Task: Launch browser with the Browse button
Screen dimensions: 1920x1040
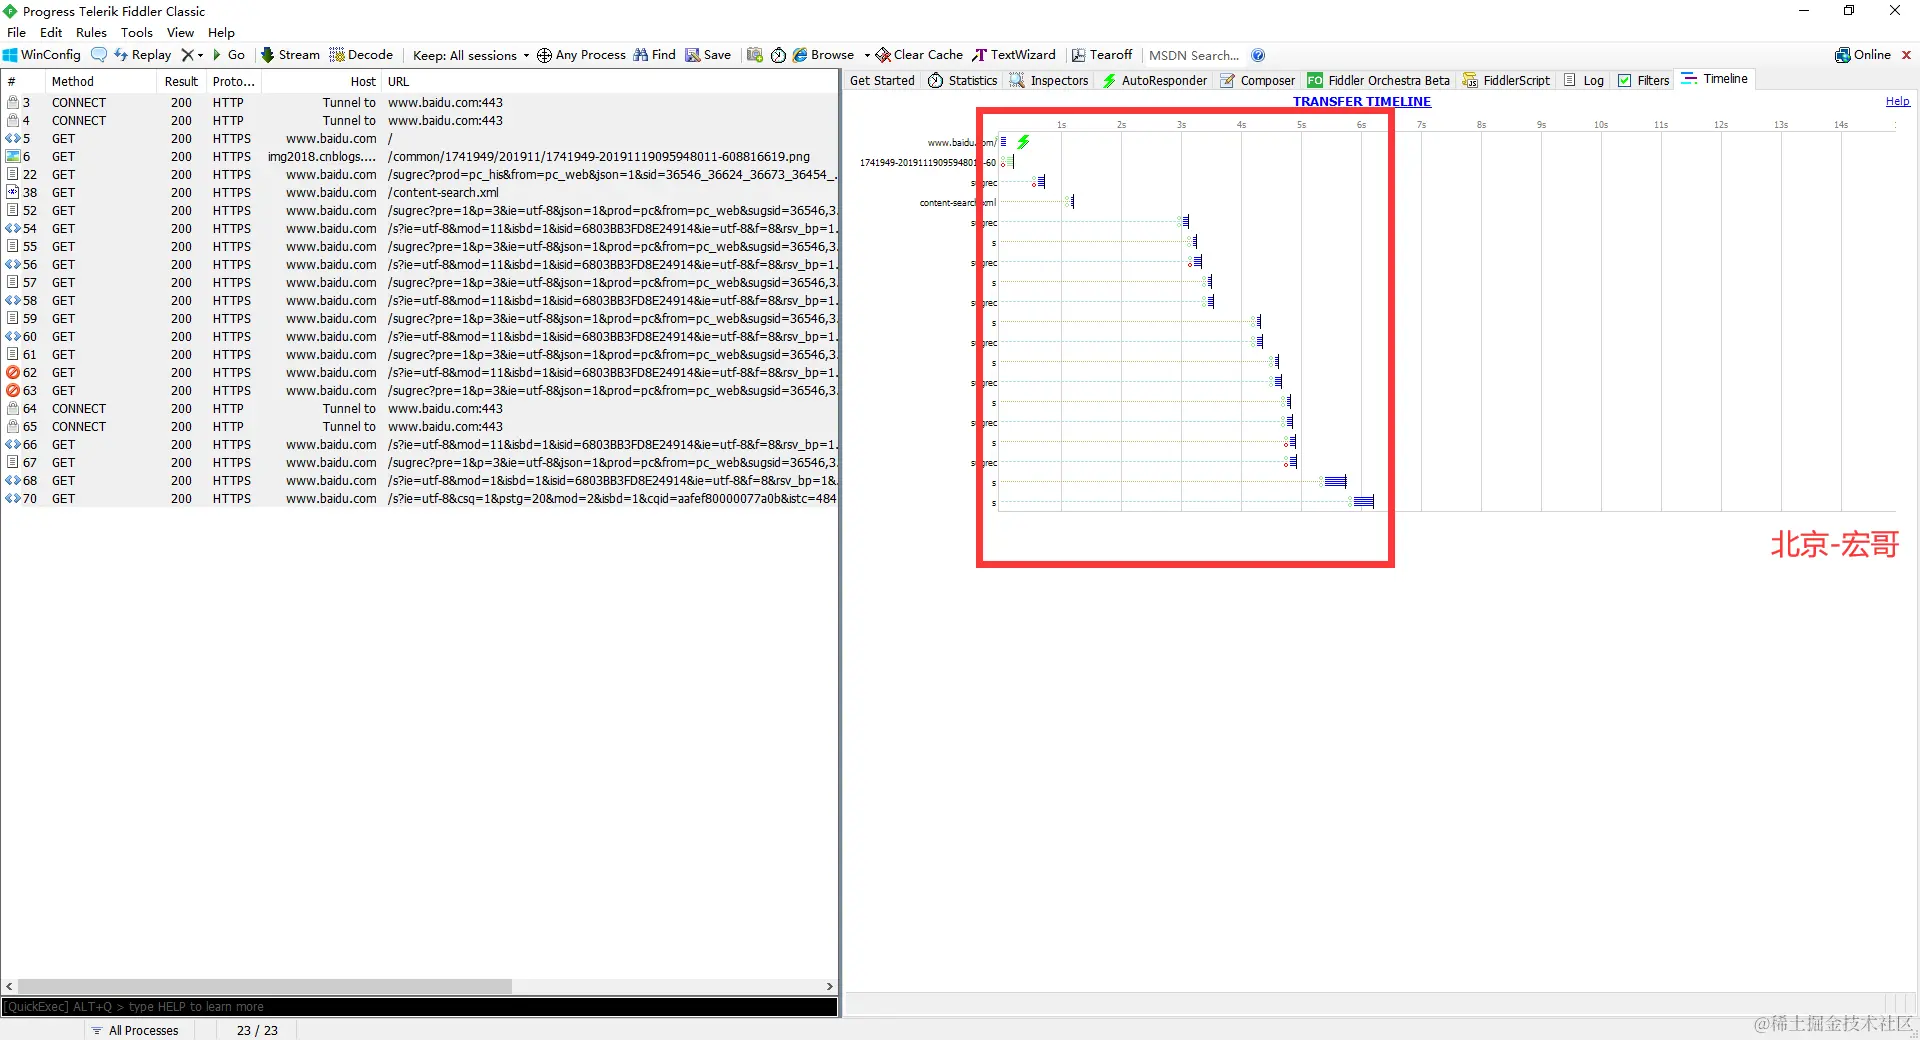Action: pos(824,55)
